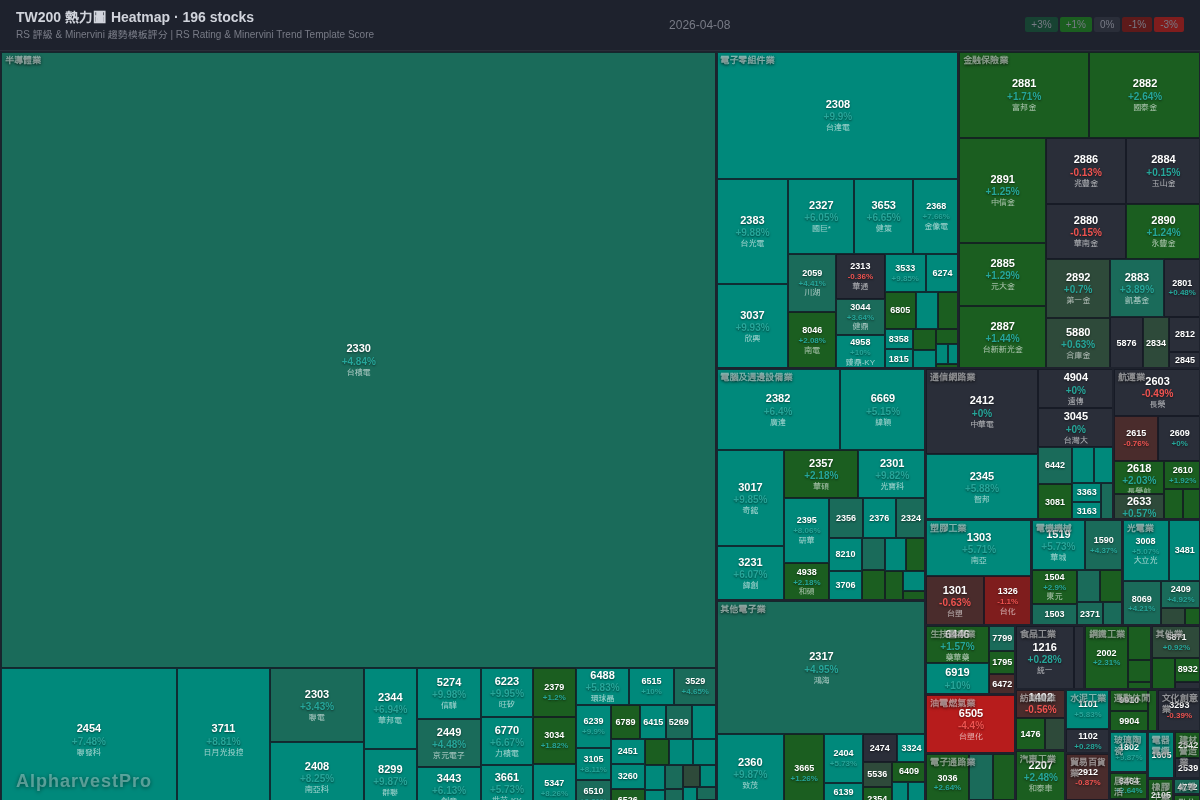The height and width of the screenshot is (800, 1200).
Task: Click the 2317 鴻海 tile
Action: (821, 668)
